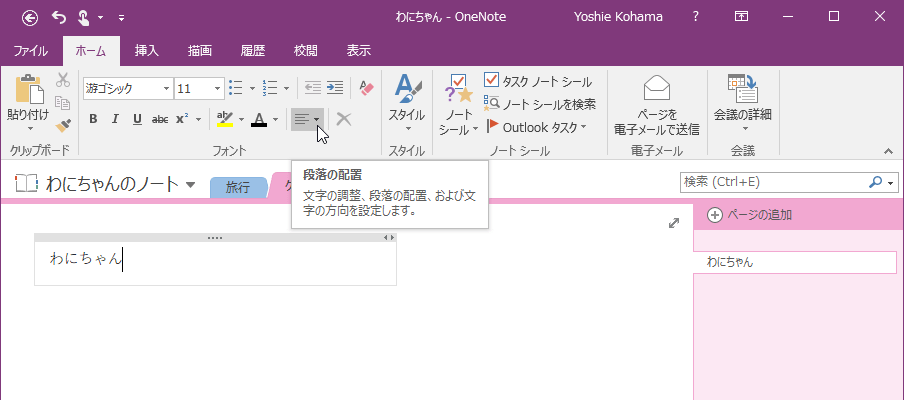Open the Help question mark
Viewport: 904px width, 400px height.
point(696,17)
